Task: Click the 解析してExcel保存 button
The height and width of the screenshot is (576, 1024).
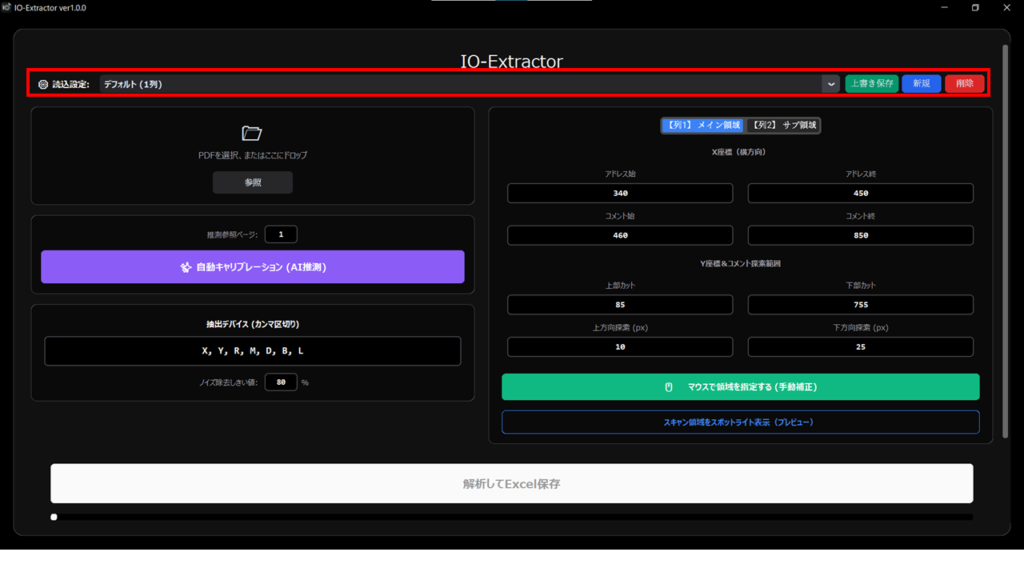Action: [511, 484]
